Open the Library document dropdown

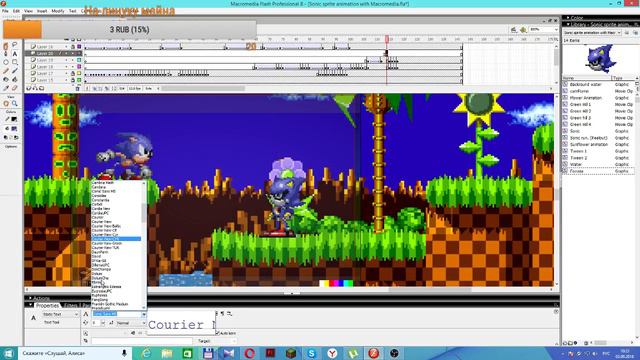[x=592, y=33]
